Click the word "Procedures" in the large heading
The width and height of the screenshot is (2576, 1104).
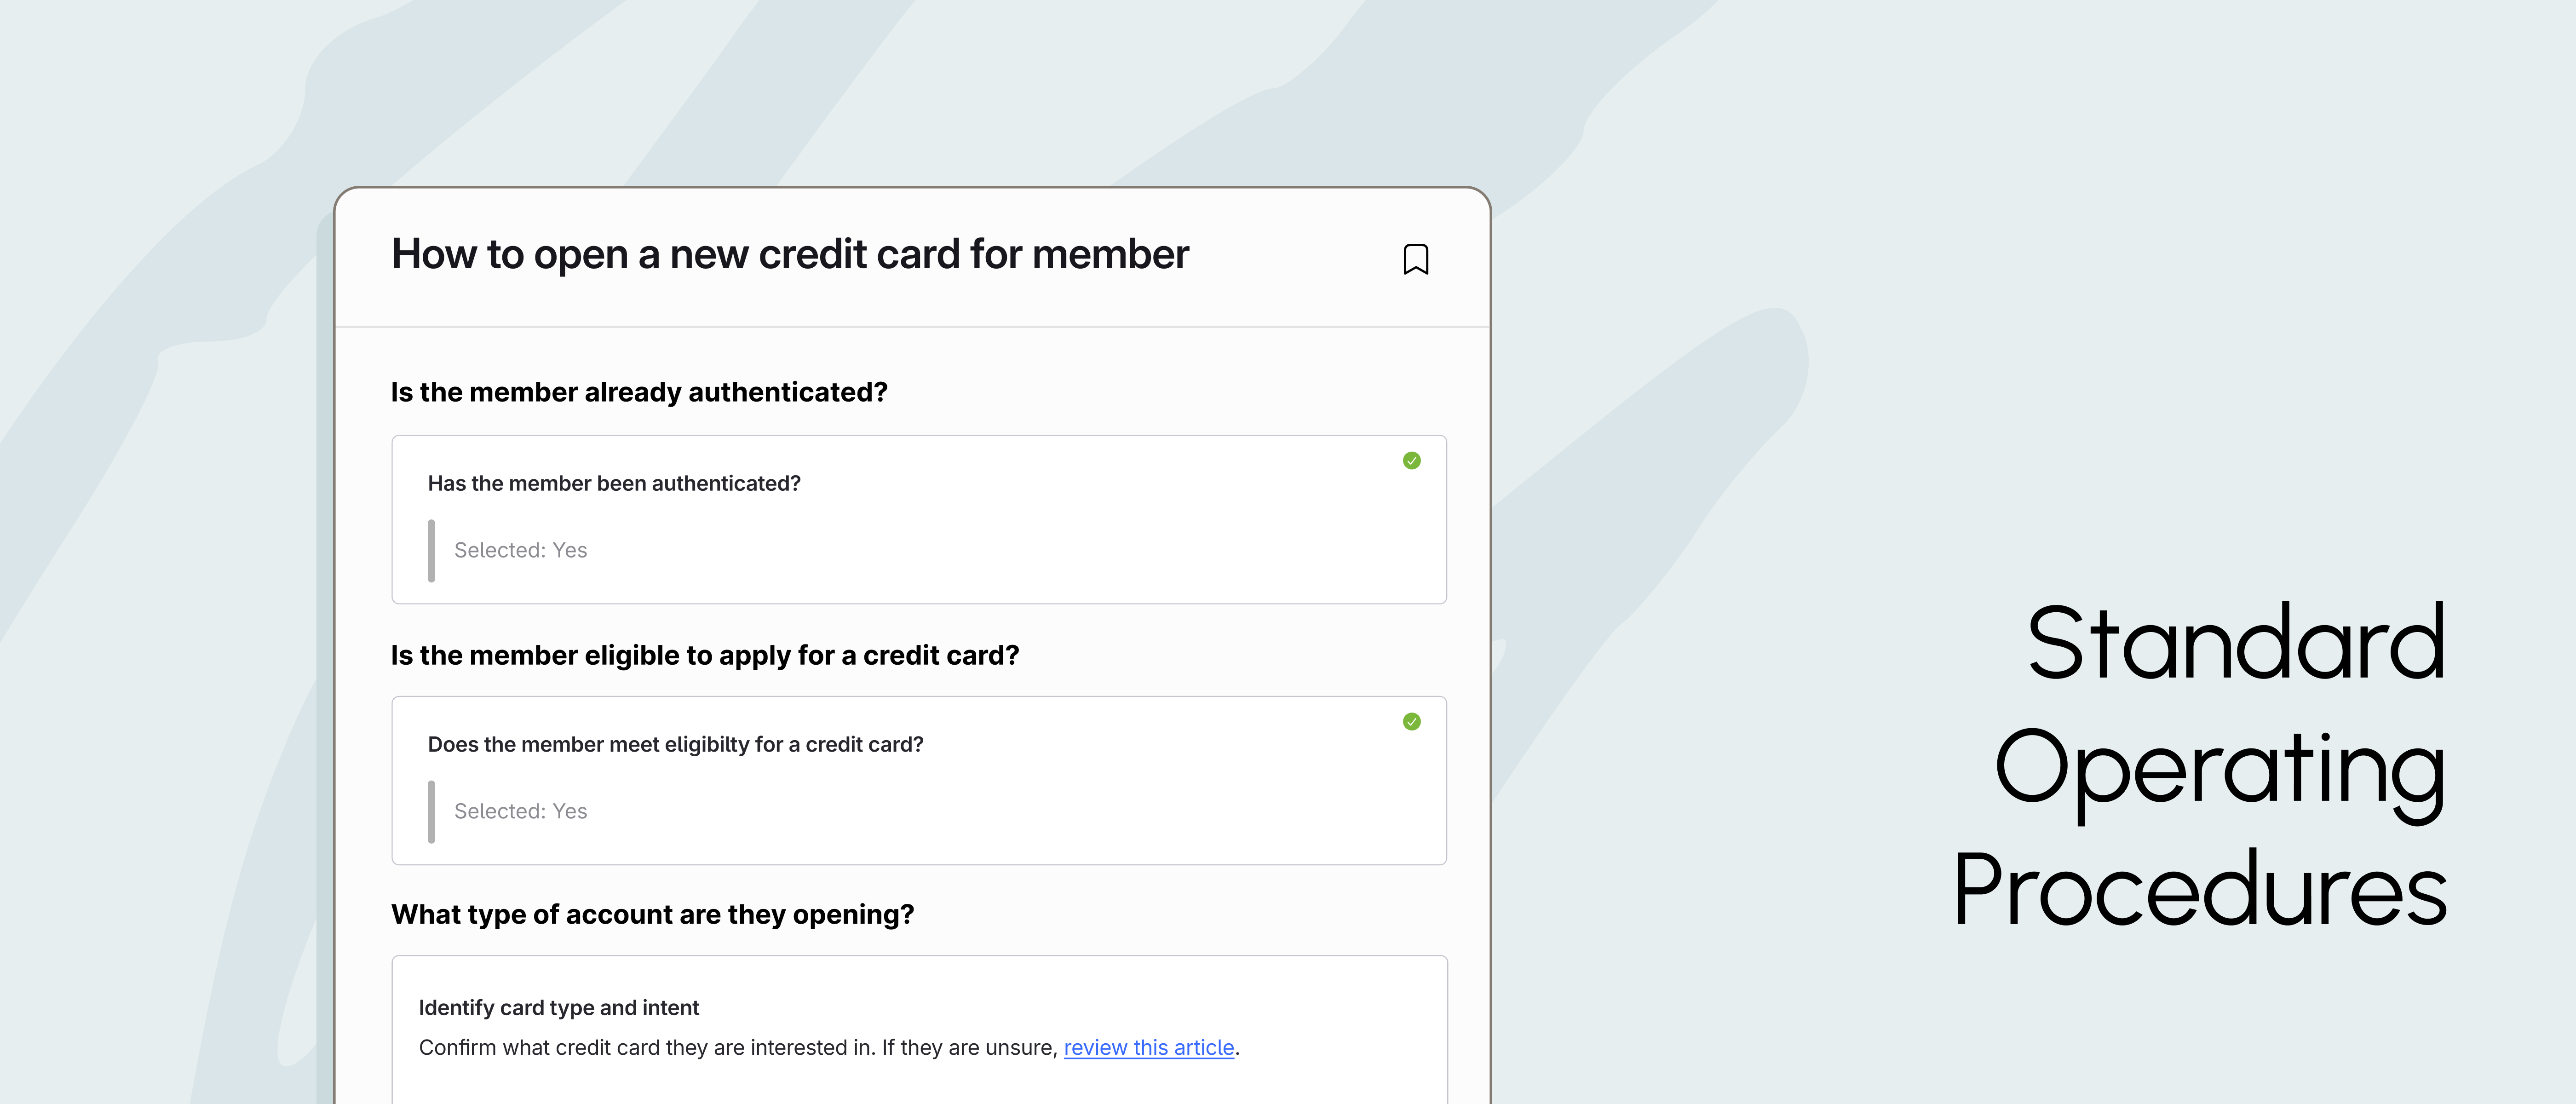pyautogui.click(x=2199, y=890)
